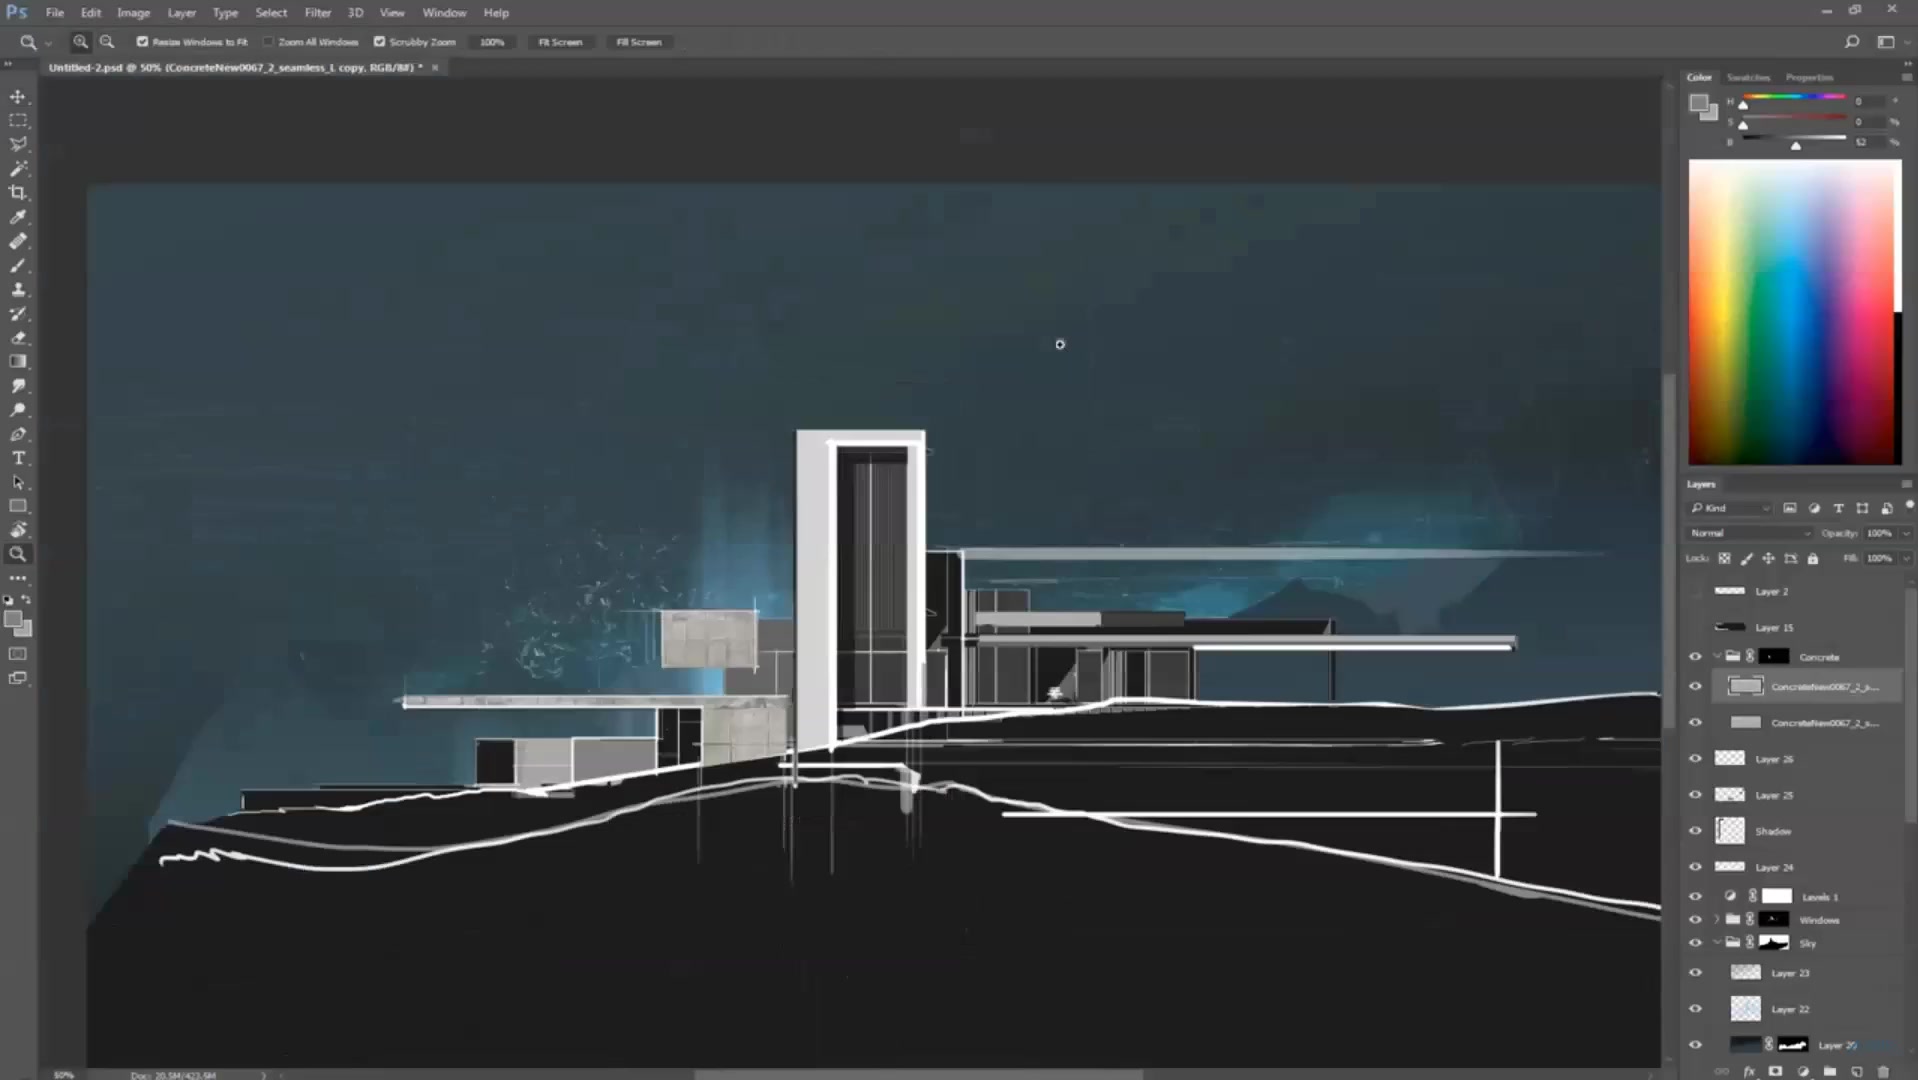
Task: Hide the Layer 26 layer
Action: click(x=1695, y=759)
